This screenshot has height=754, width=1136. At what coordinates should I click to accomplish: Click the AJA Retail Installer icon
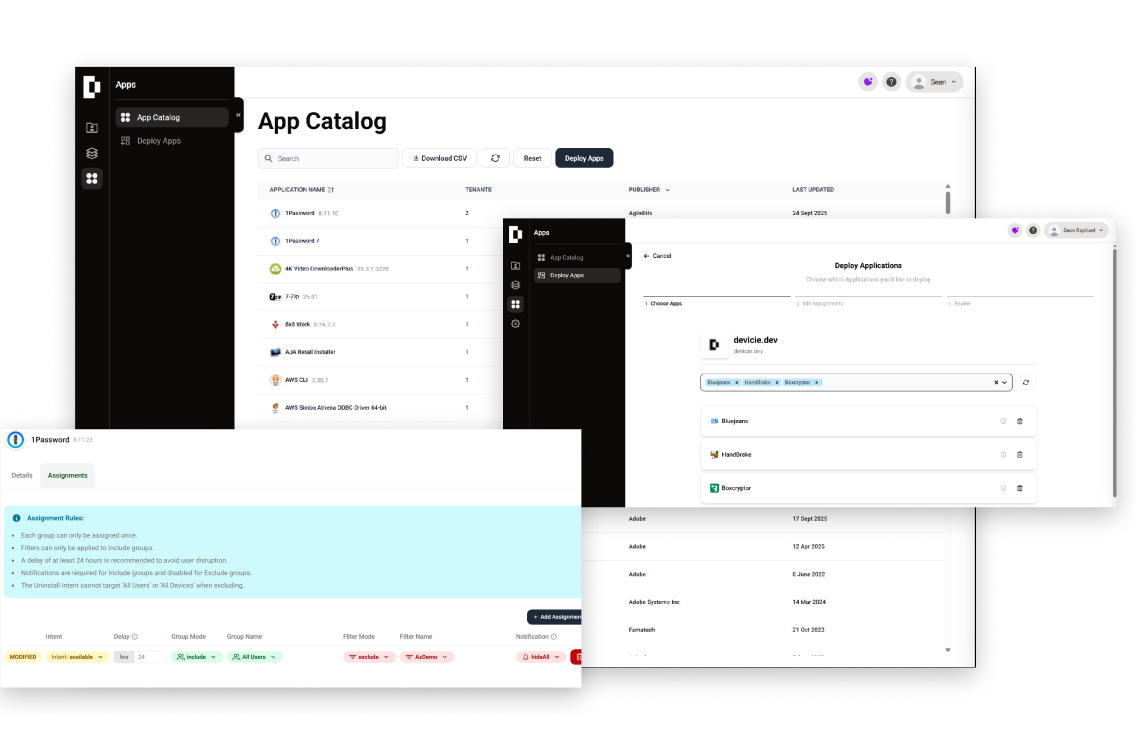(x=275, y=352)
